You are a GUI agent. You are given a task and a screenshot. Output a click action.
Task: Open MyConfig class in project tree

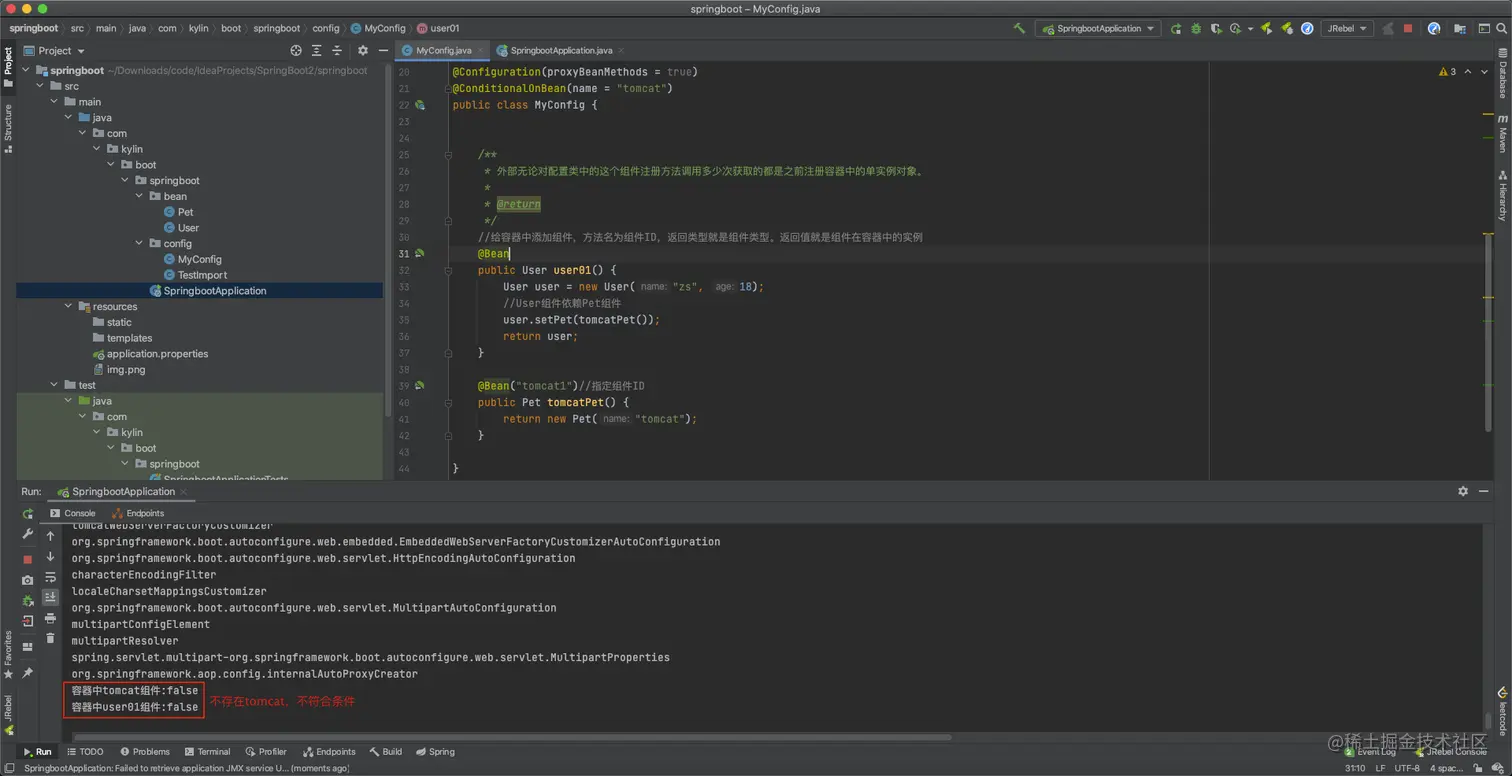click(192, 259)
